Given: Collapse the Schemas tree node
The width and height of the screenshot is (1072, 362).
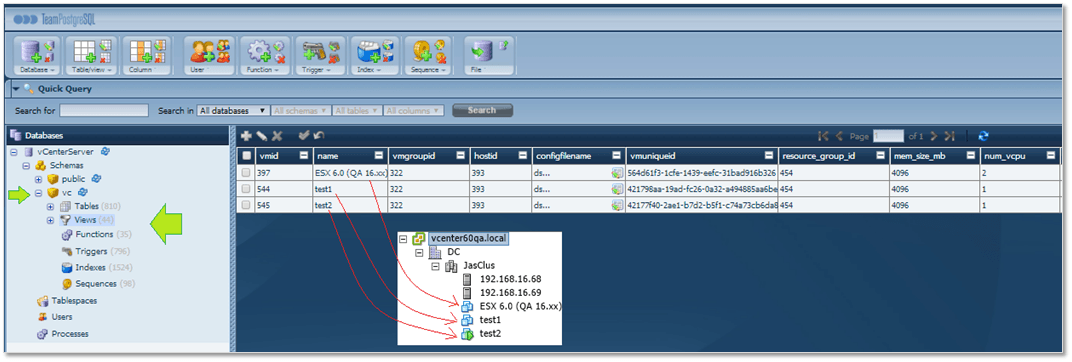Looking at the screenshot, I should [26, 165].
